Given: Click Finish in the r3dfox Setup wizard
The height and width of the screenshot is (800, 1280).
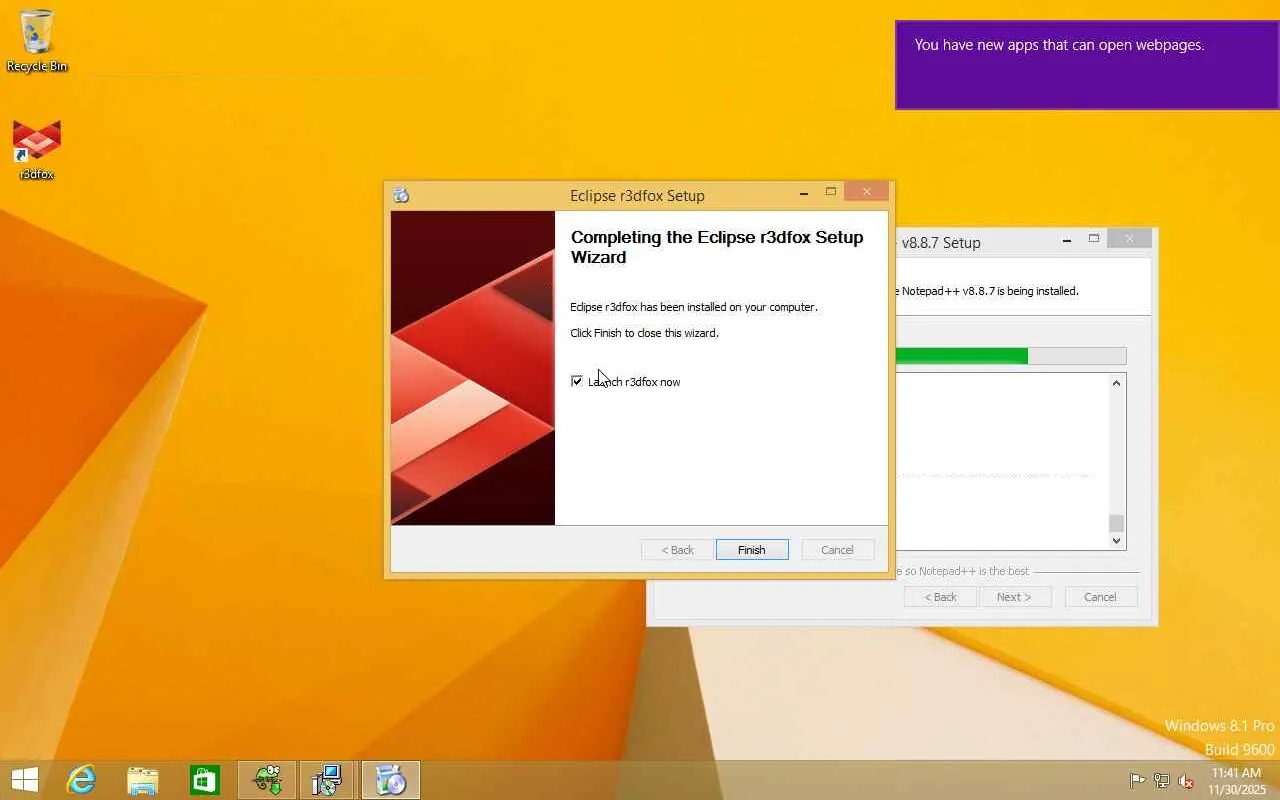Looking at the screenshot, I should [x=752, y=550].
